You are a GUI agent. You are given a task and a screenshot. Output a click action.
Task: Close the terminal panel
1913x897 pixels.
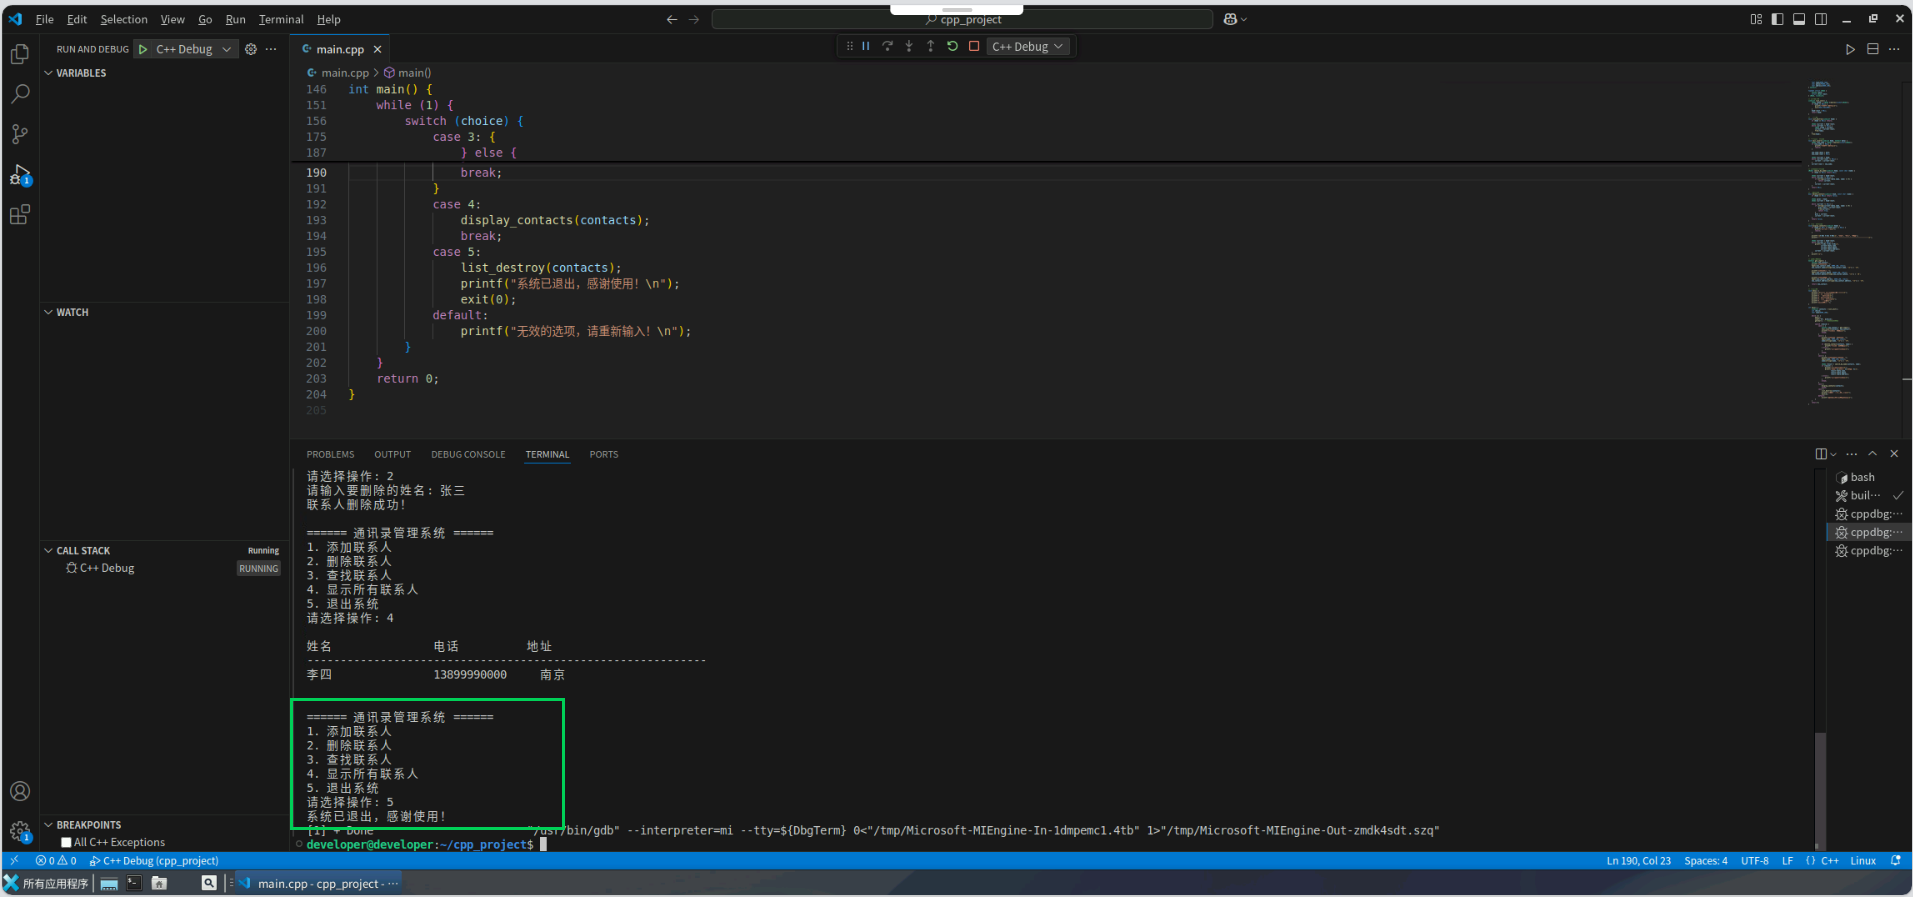pyautogui.click(x=1894, y=454)
